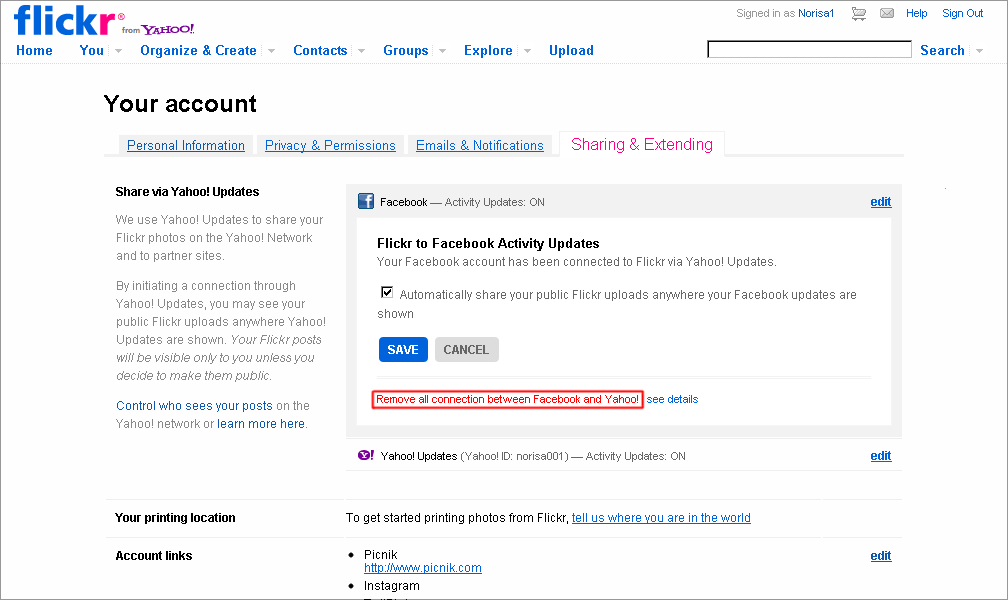Select the Sharing & Extending tab
The height and width of the screenshot is (600, 1008).
pos(642,144)
